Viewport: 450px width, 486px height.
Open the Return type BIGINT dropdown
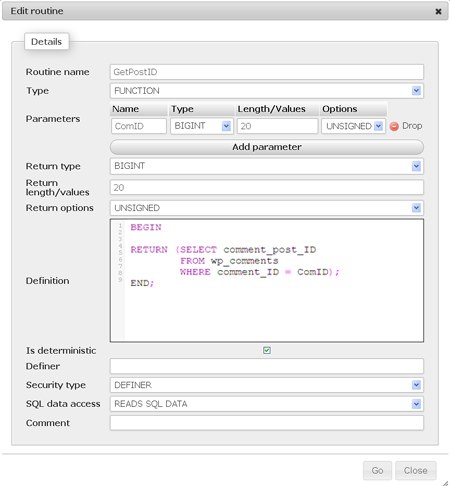click(267, 166)
